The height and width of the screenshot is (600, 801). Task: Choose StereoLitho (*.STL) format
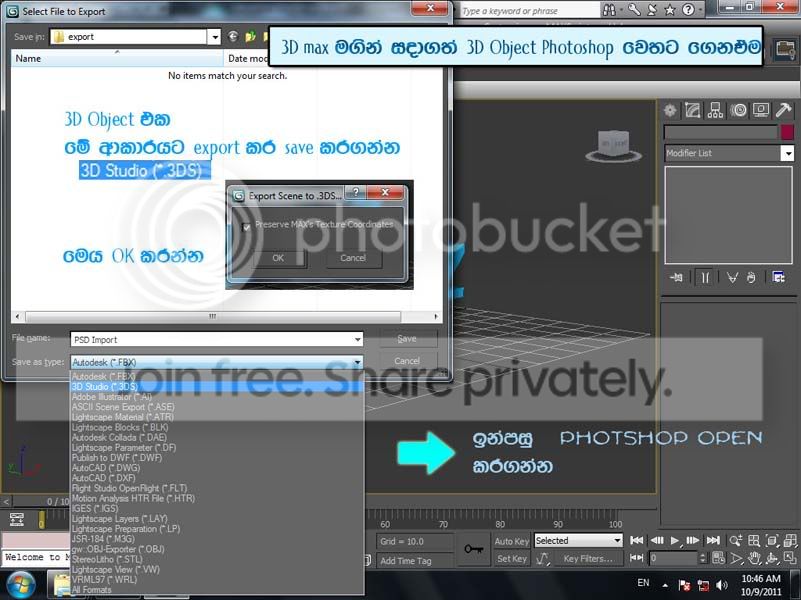(217, 560)
